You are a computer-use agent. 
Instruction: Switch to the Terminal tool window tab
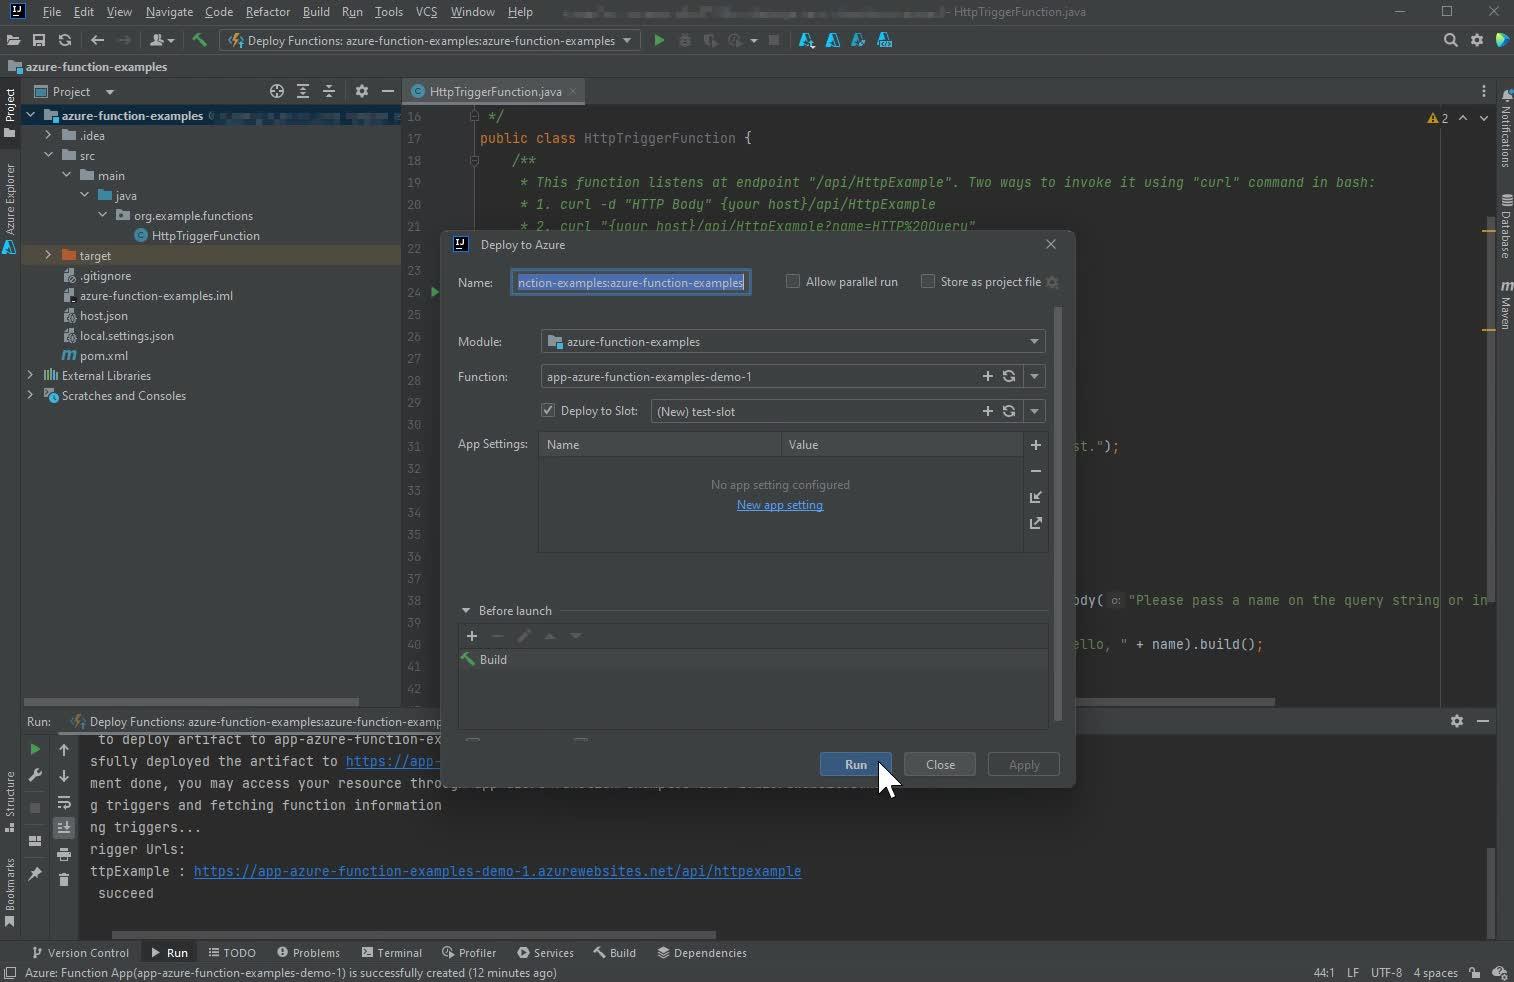(x=392, y=953)
